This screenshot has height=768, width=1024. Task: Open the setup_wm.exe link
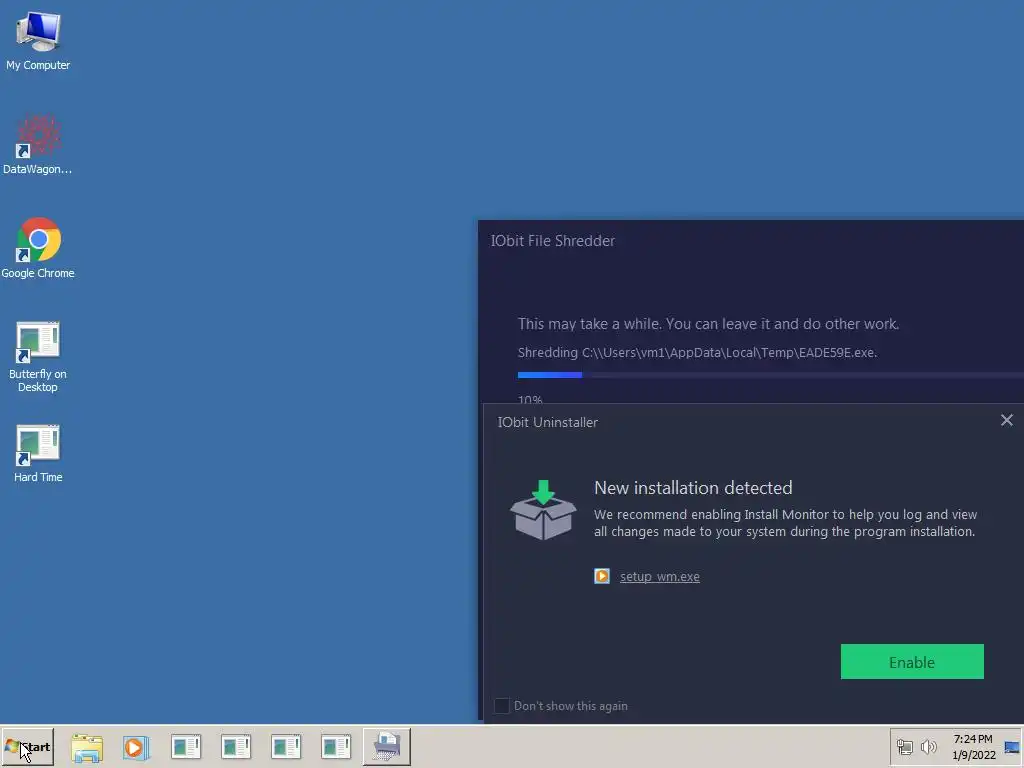660,577
